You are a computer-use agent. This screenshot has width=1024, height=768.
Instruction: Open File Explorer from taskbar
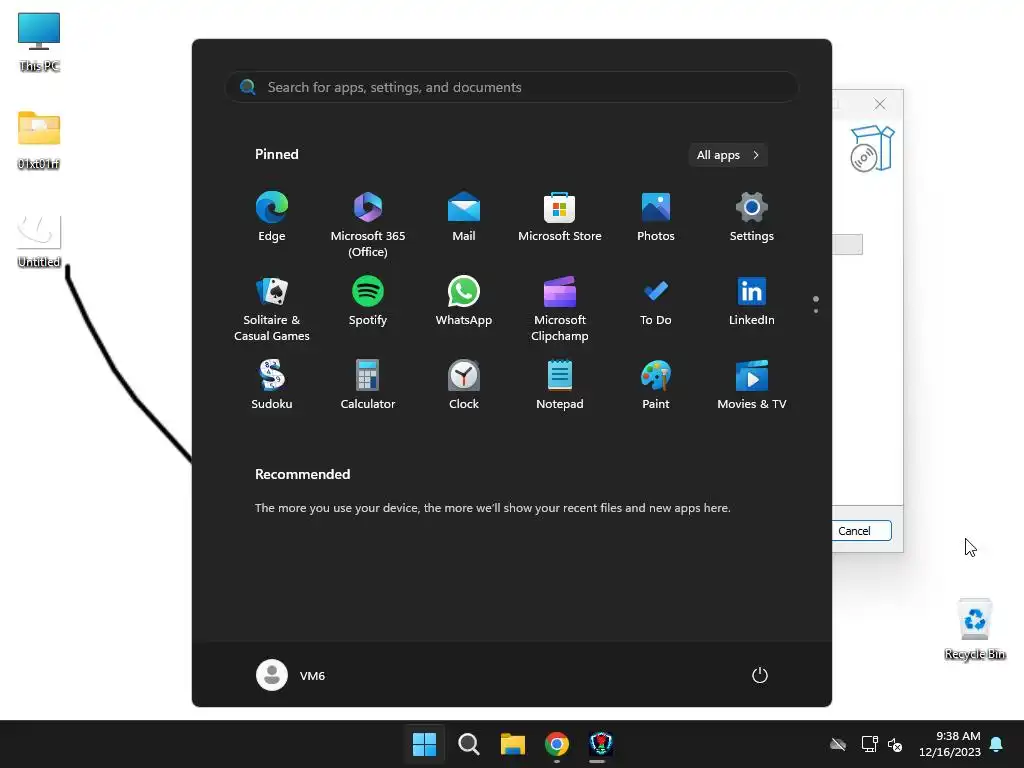coord(513,744)
